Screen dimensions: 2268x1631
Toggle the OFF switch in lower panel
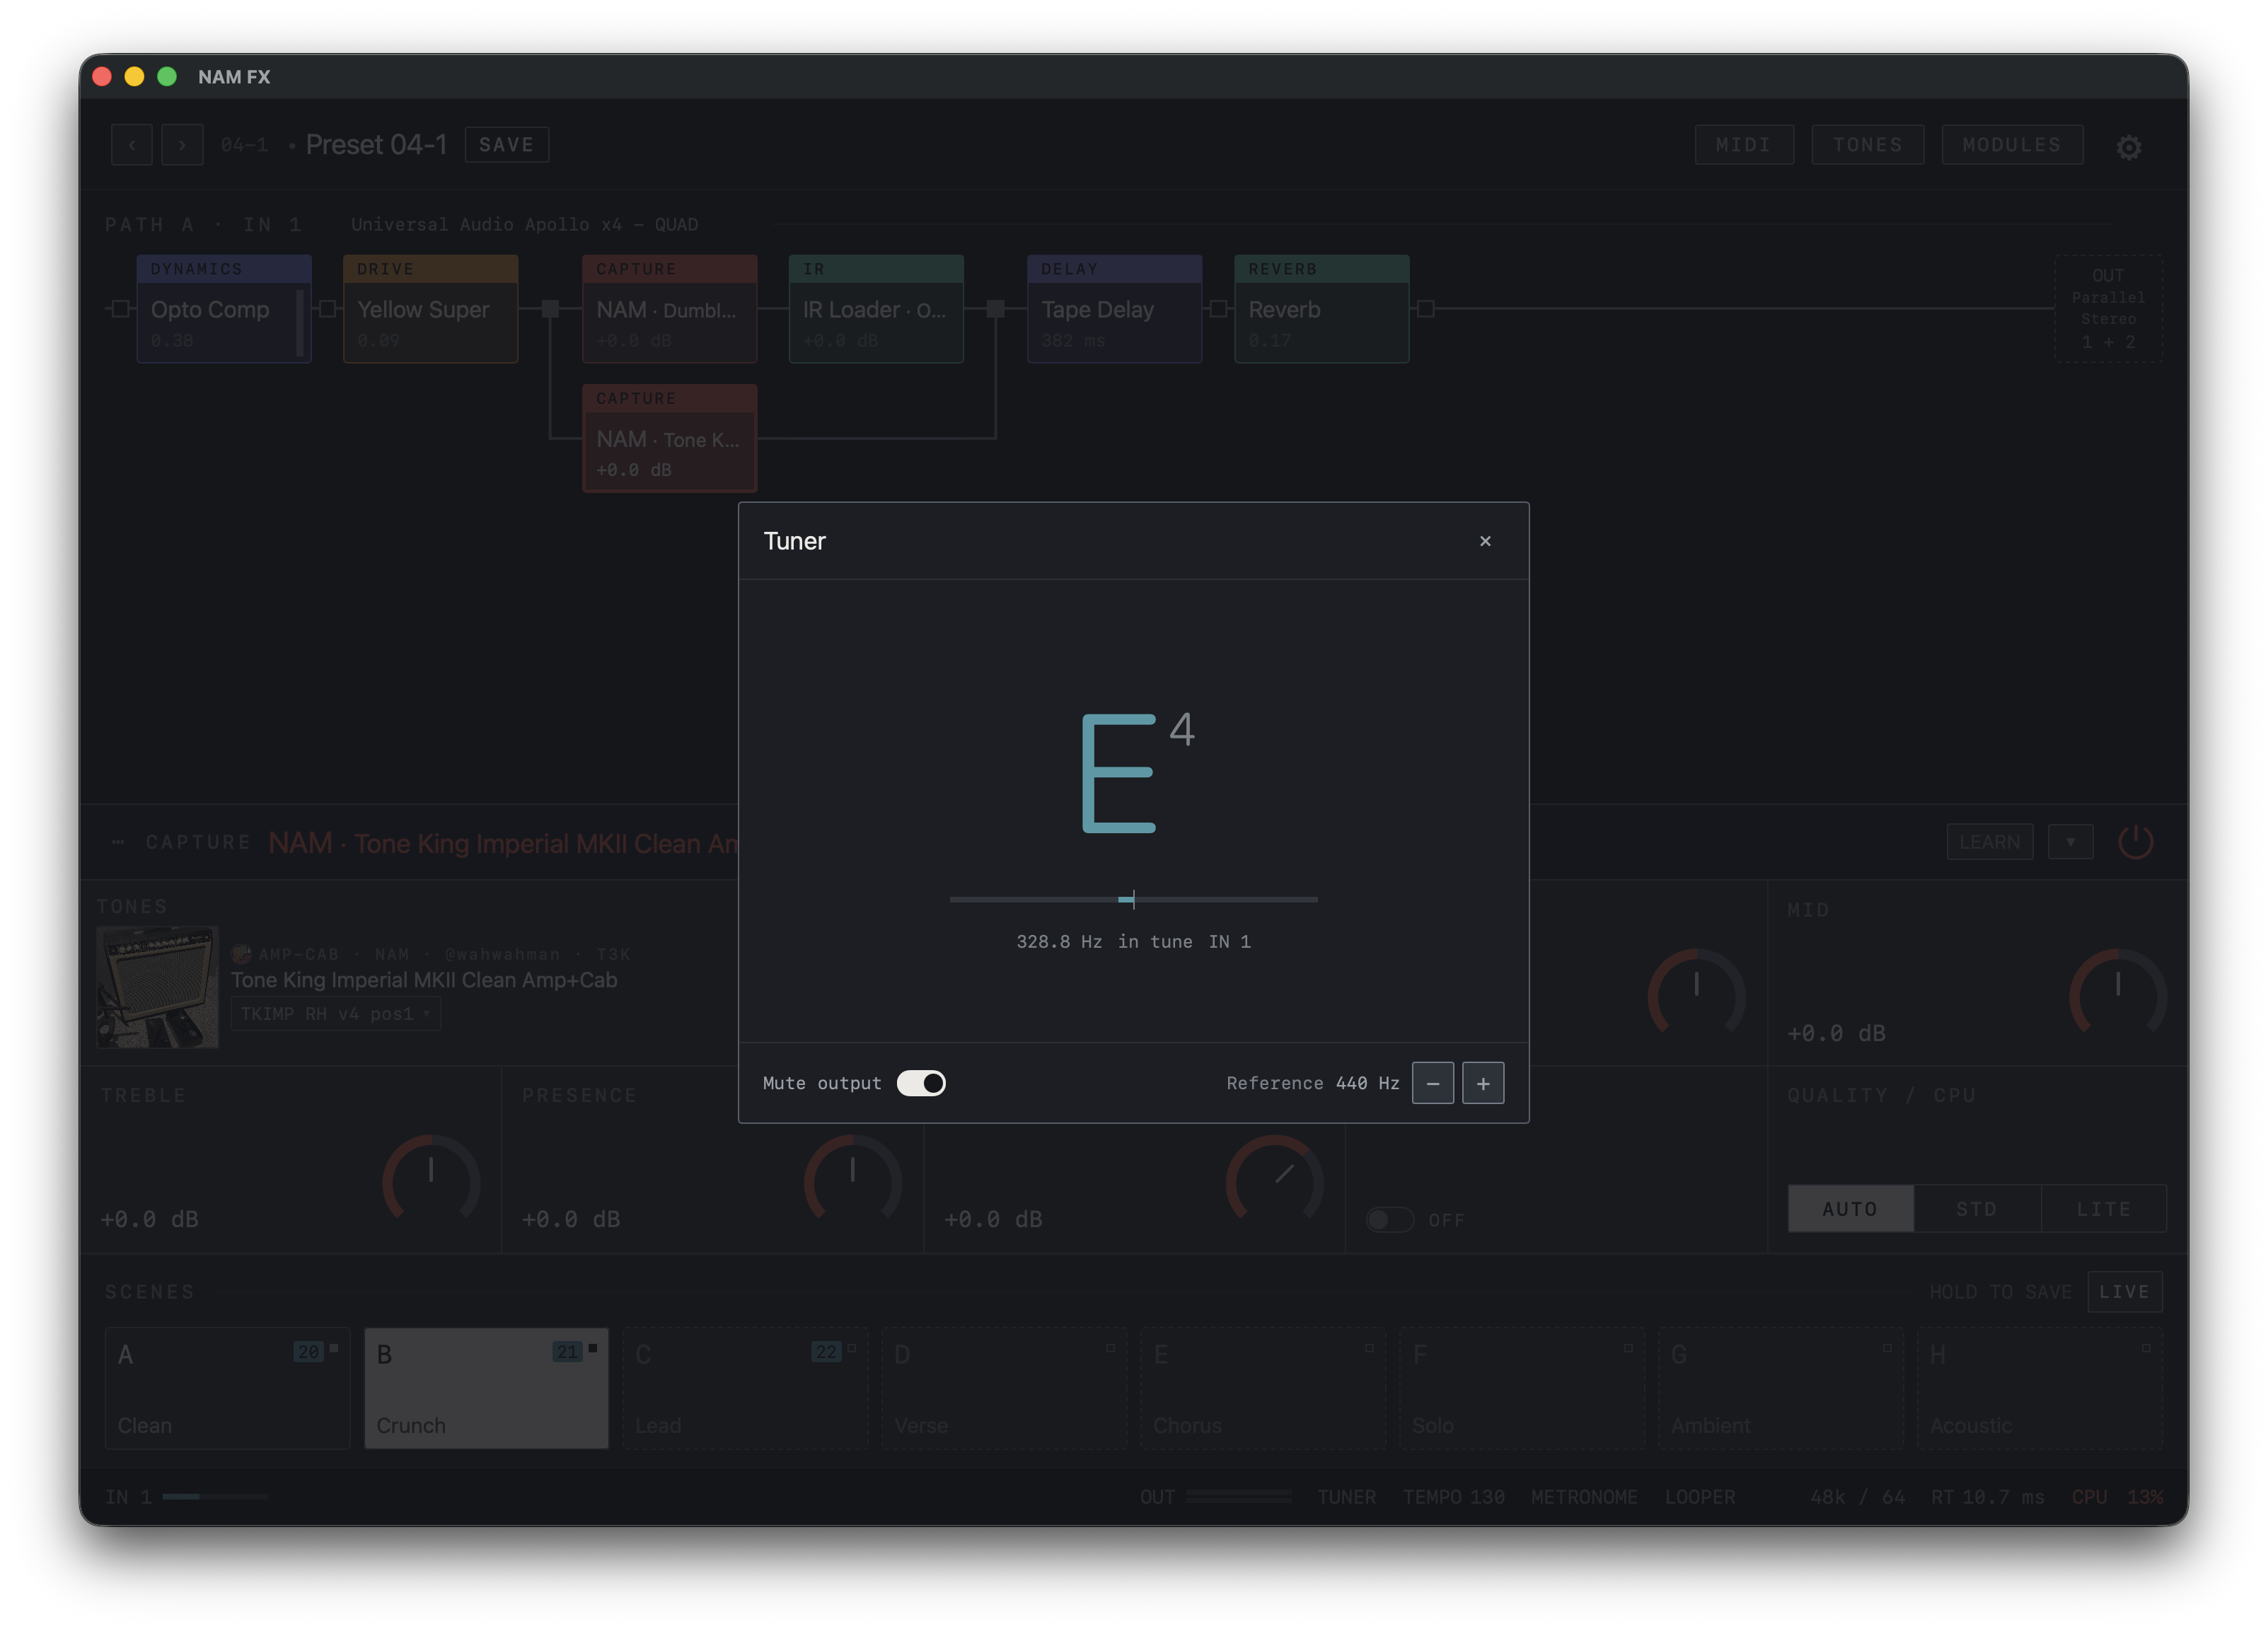click(x=1390, y=1220)
